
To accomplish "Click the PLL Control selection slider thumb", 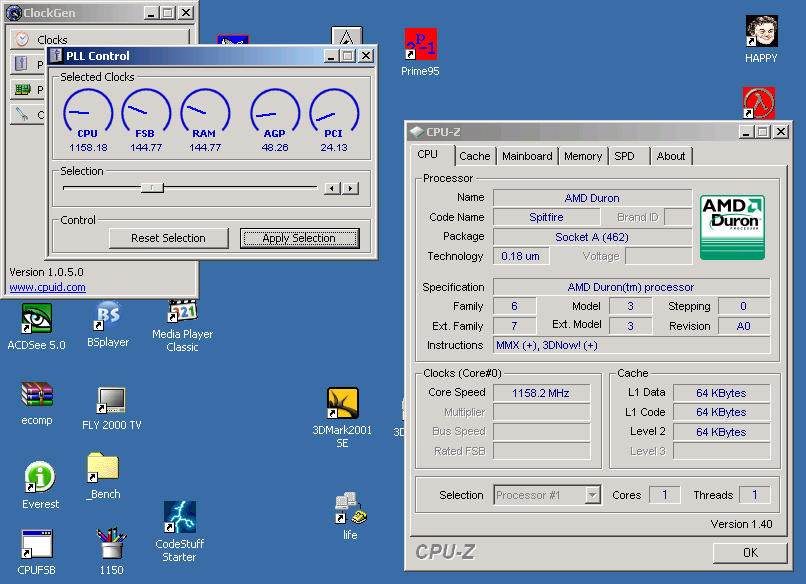I will pos(152,187).
